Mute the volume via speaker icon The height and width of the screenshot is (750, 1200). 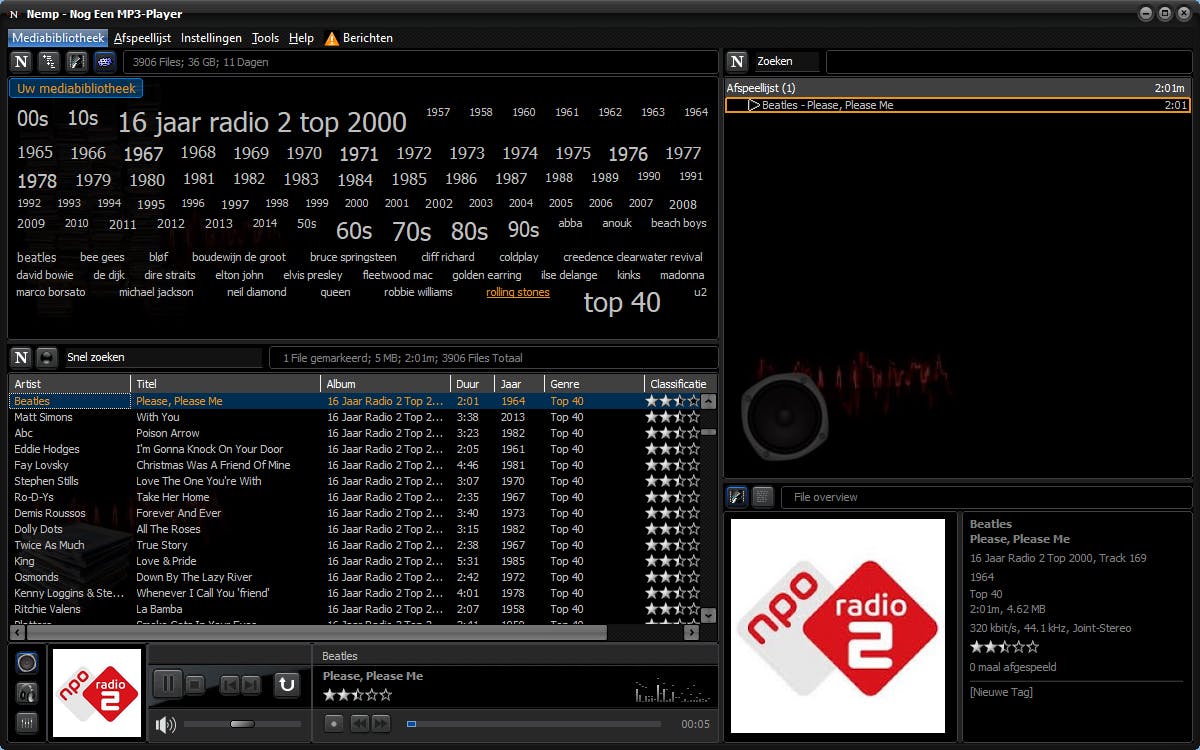click(x=165, y=724)
